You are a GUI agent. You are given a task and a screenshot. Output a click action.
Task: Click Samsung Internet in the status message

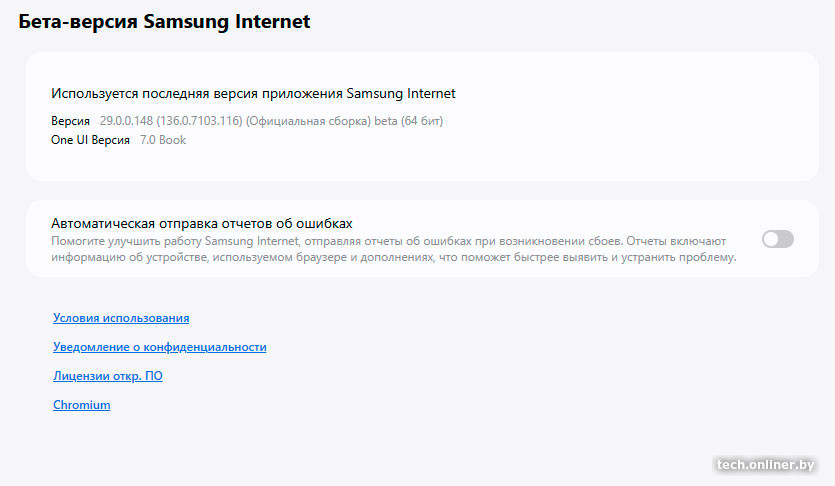[x=400, y=94]
